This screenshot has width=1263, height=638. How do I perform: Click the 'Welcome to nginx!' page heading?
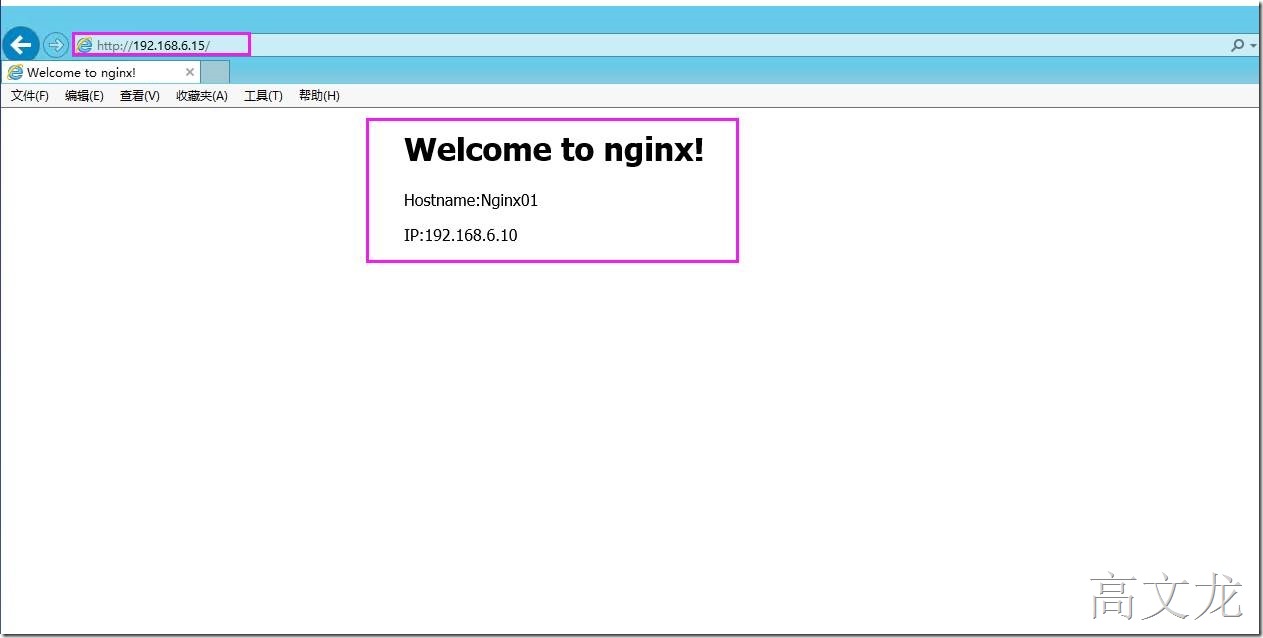pos(554,150)
